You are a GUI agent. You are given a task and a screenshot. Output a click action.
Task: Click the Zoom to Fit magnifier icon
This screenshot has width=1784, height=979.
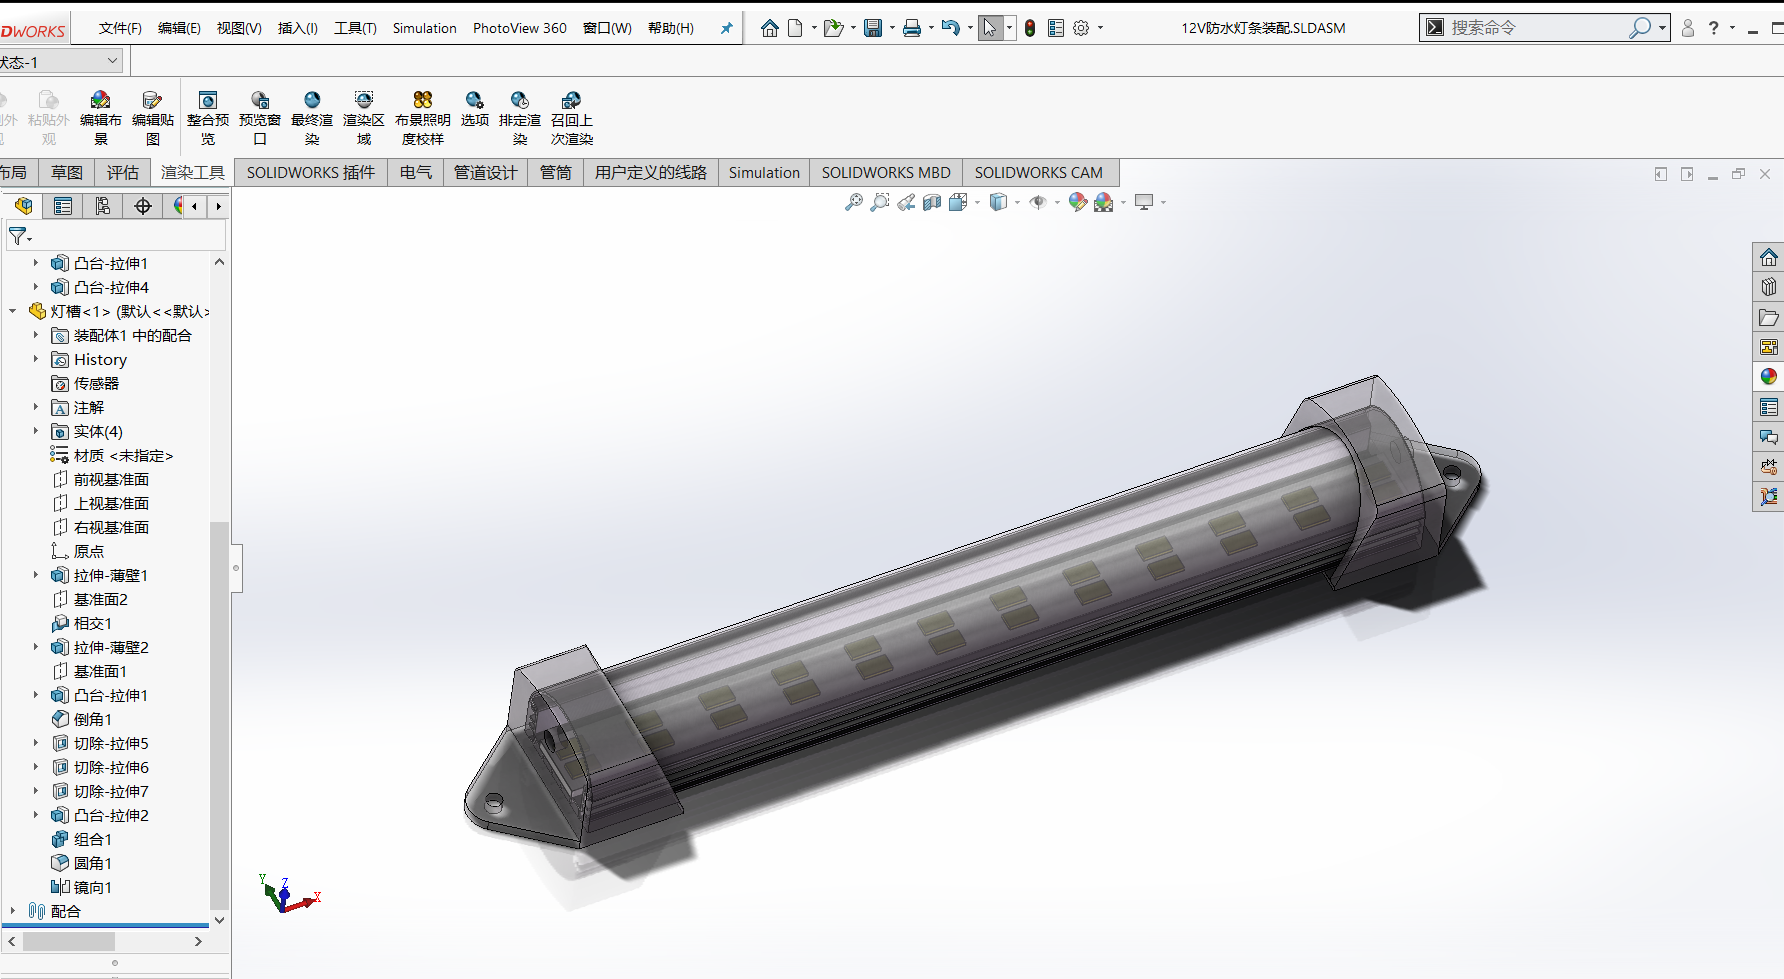pyautogui.click(x=853, y=203)
